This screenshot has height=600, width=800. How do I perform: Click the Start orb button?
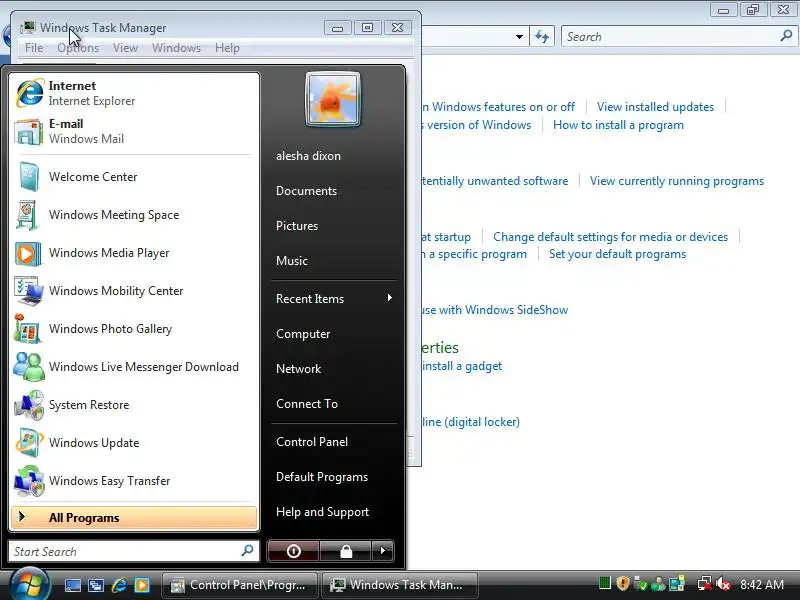click(x=30, y=585)
